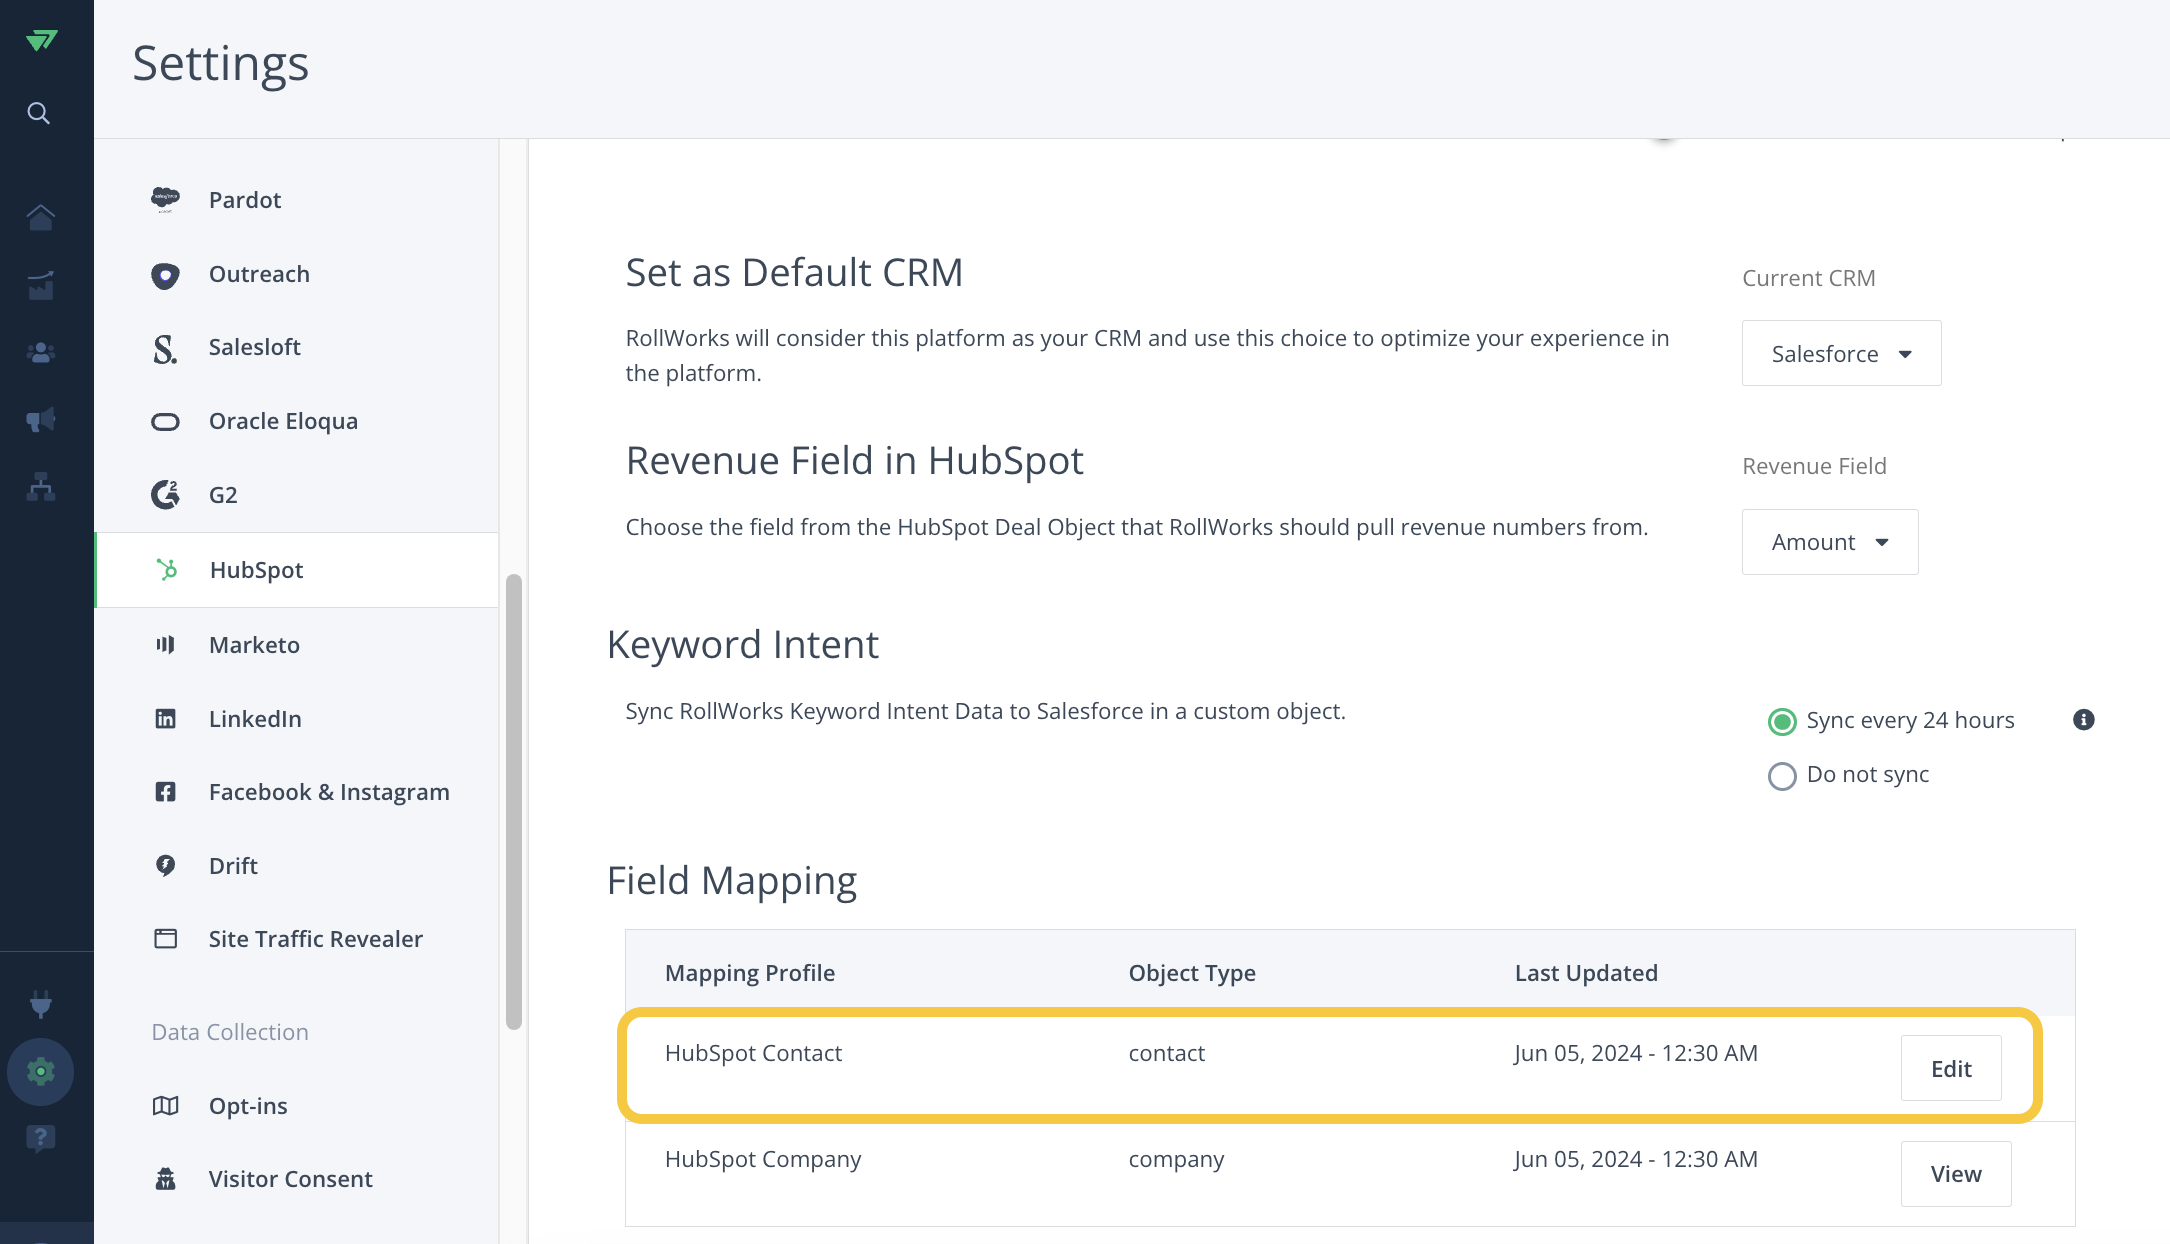Image resolution: width=2170 pixels, height=1244 pixels.
Task: Click the G2 logo icon
Action: coord(165,494)
